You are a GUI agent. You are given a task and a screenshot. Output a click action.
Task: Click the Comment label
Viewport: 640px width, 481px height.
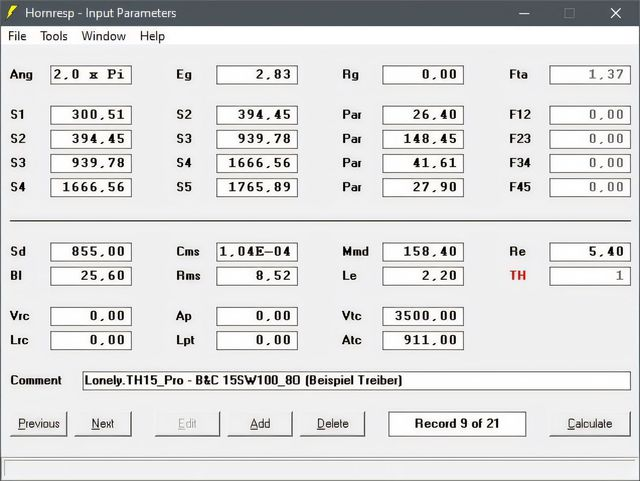36,381
